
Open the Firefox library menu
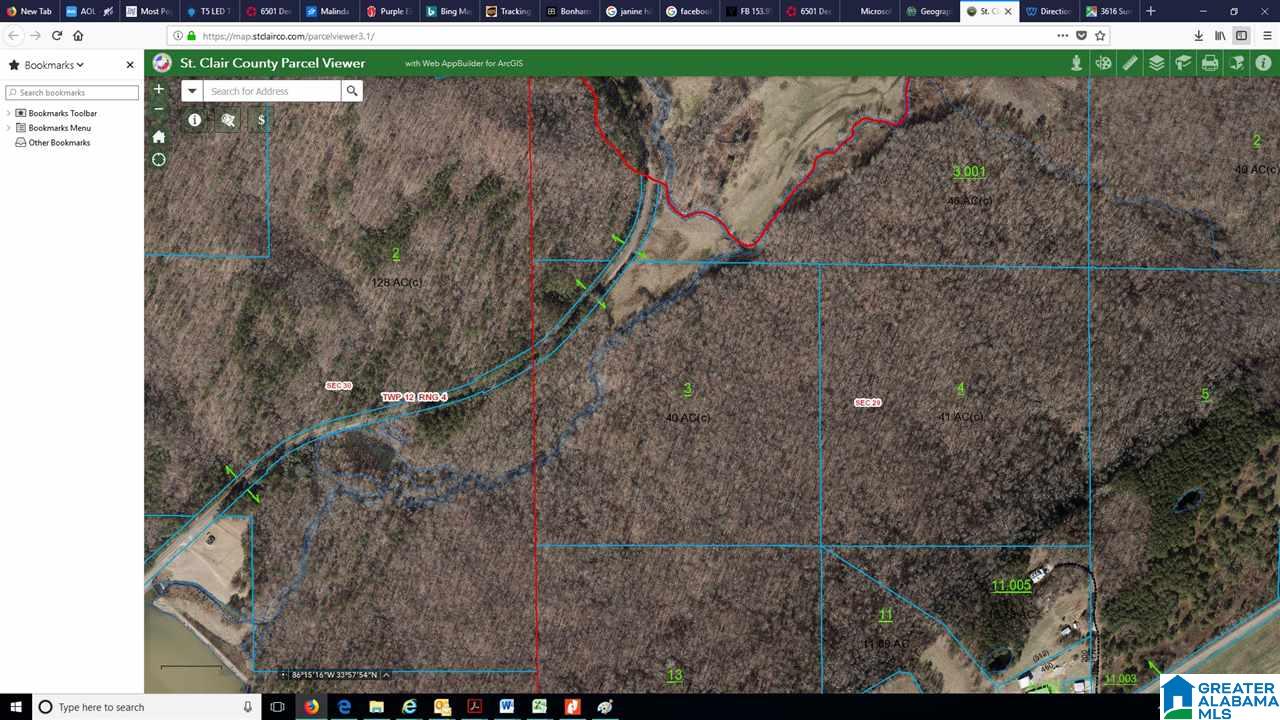(1220, 35)
